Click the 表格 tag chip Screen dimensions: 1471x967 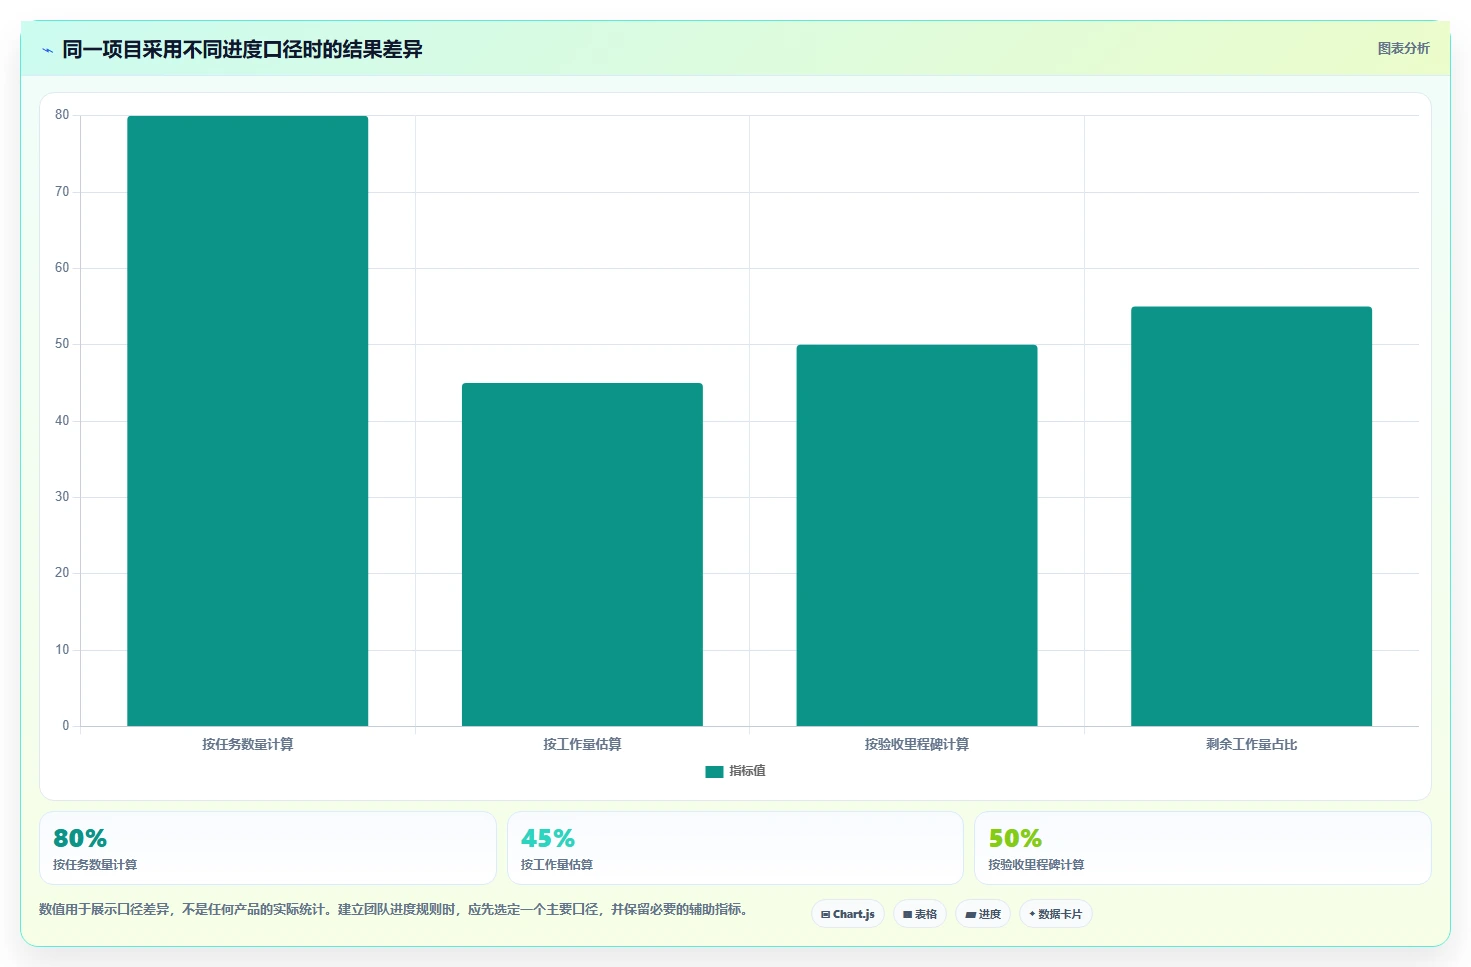[919, 914]
